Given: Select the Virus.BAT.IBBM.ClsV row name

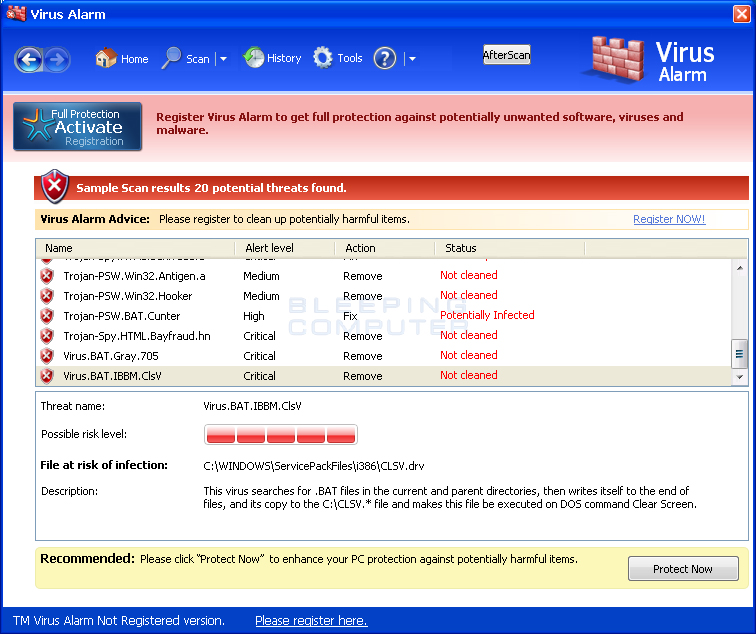Looking at the screenshot, I should click(x=112, y=376).
